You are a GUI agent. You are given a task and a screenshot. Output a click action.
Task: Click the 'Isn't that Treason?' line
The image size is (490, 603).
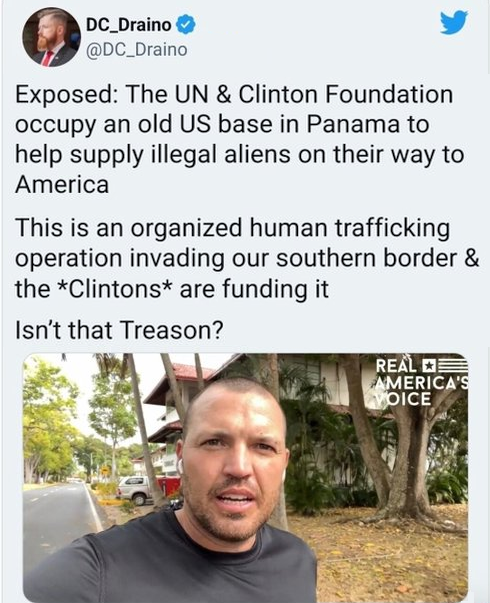[x=119, y=330]
